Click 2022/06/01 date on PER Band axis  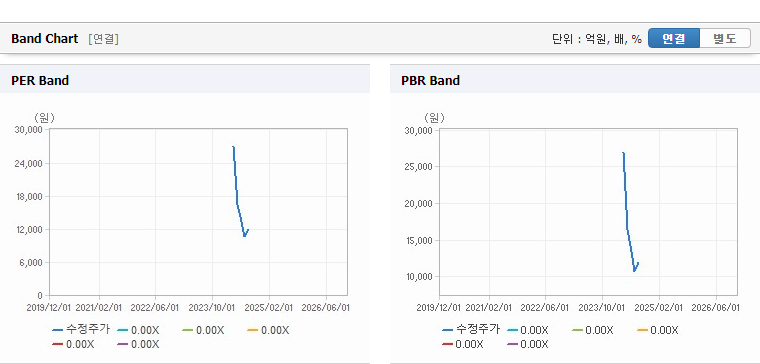tap(155, 308)
